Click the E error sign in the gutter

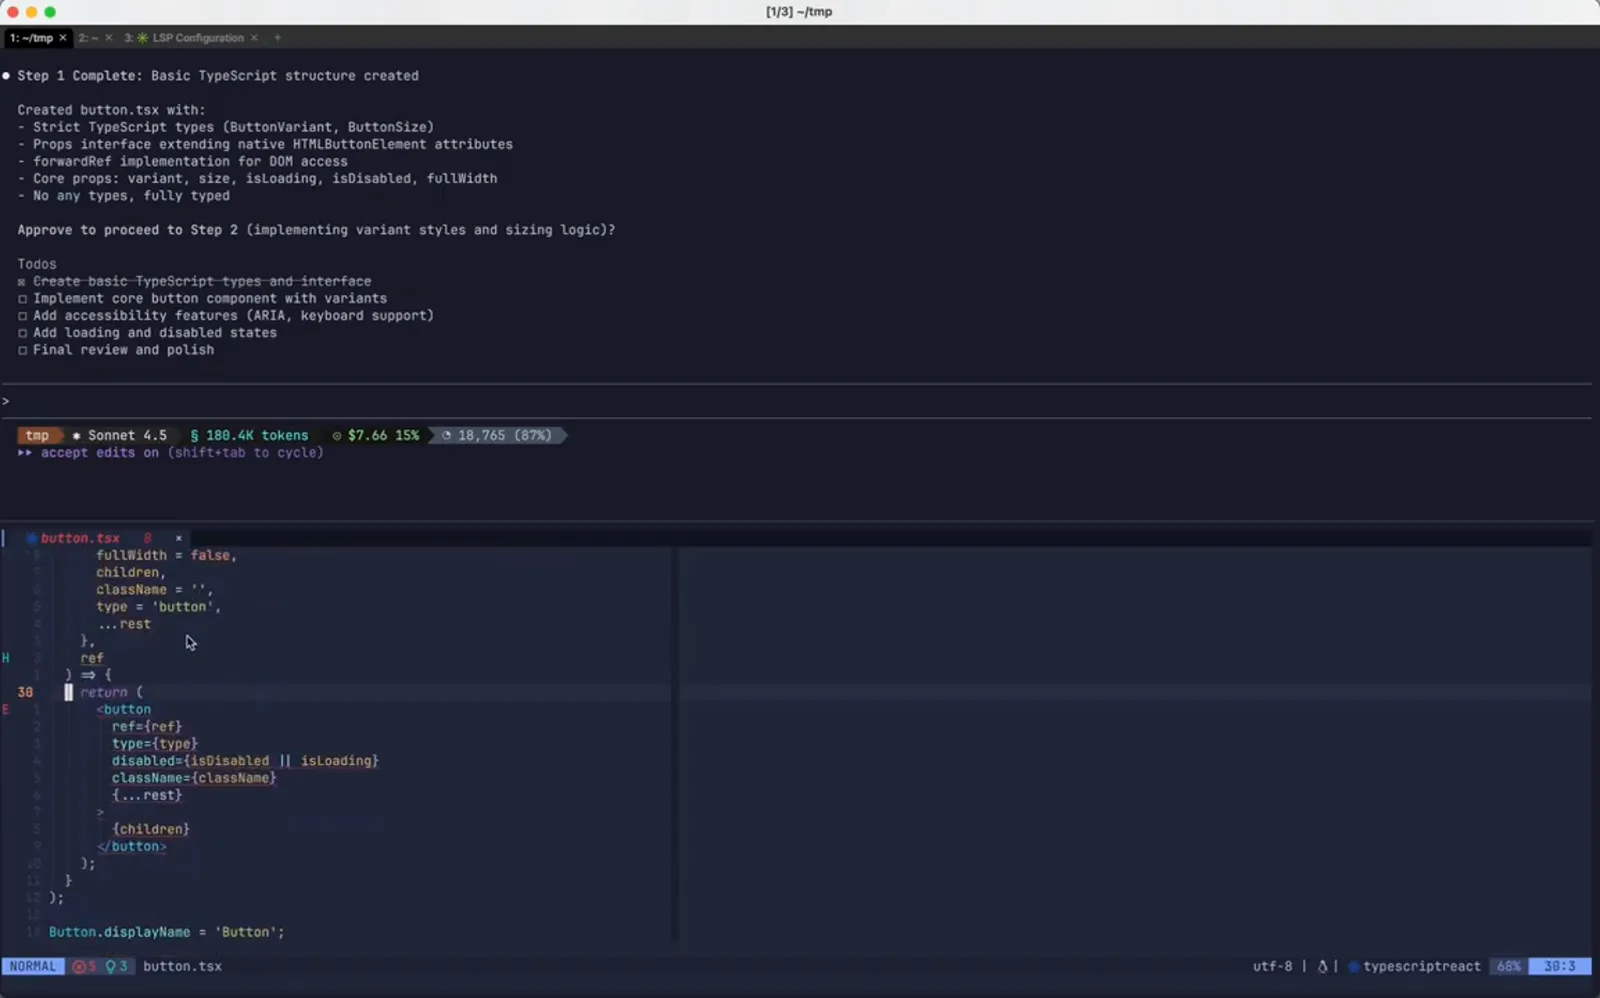6,709
